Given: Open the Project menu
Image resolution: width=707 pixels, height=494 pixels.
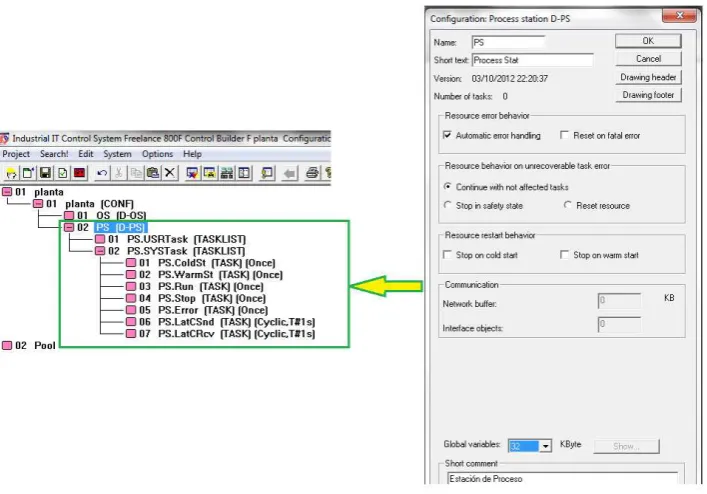Looking at the screenshot, I should point(16,154).
